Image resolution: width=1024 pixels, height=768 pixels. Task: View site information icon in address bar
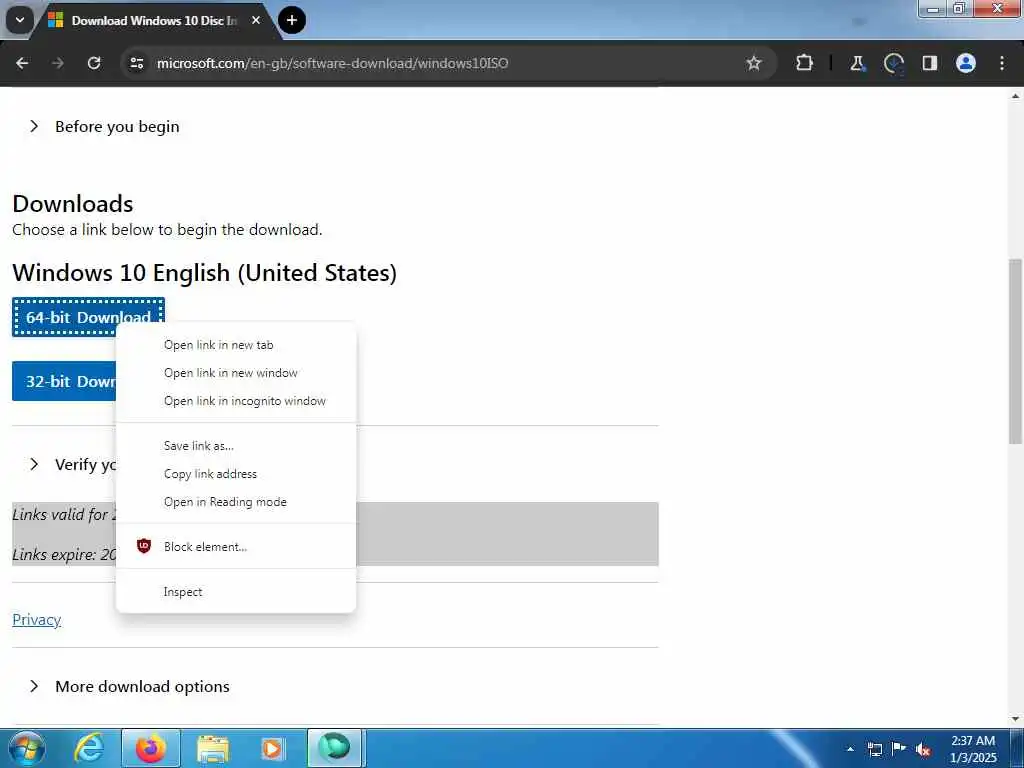(x=136, y=63)
